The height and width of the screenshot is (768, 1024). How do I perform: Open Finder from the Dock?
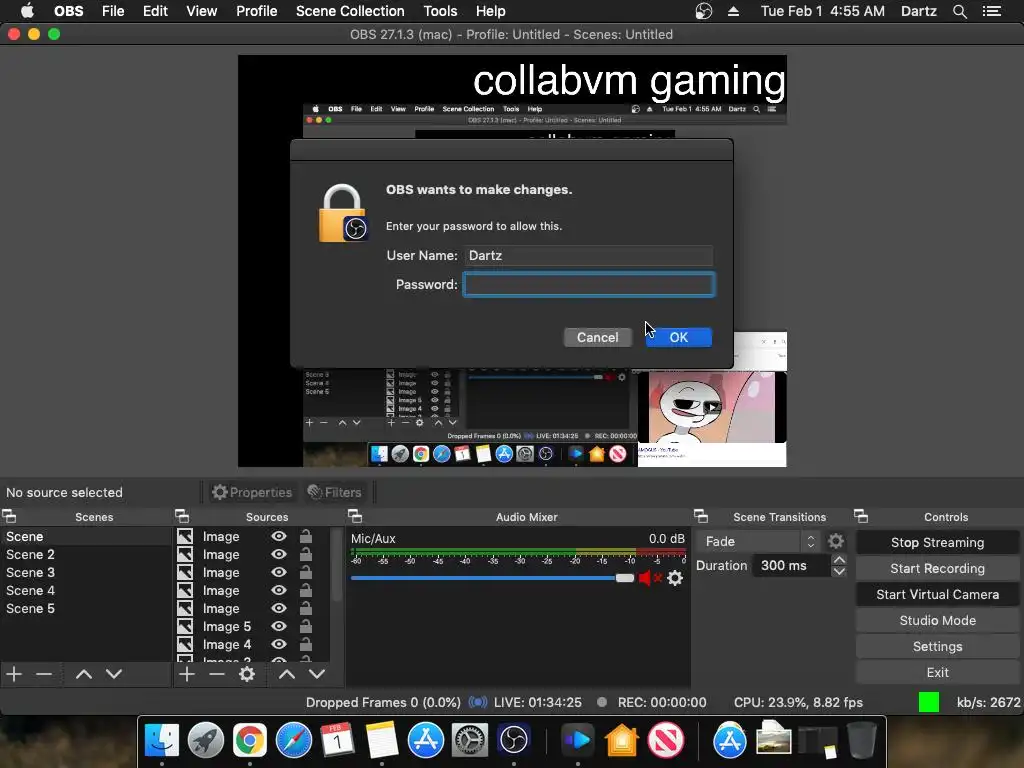[x=161, y=740]
